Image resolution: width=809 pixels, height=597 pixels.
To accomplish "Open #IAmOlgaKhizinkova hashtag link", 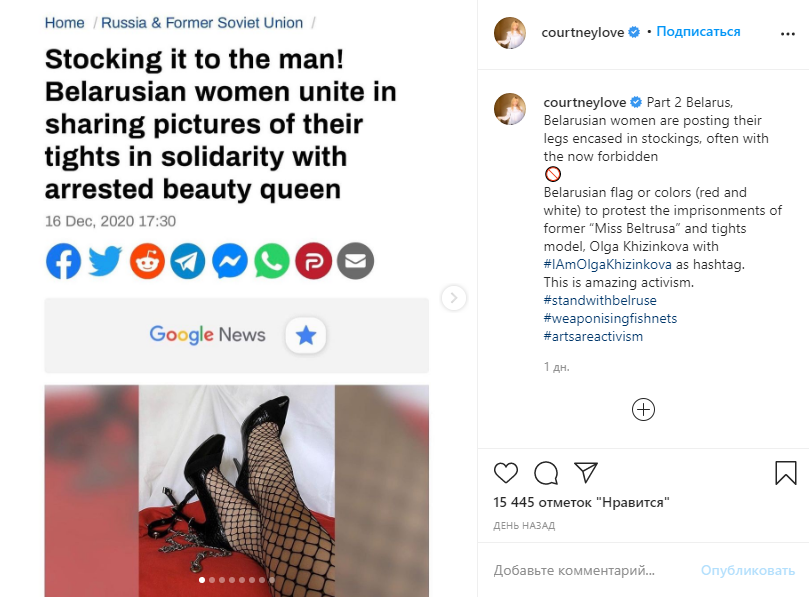I will point(608,264).
